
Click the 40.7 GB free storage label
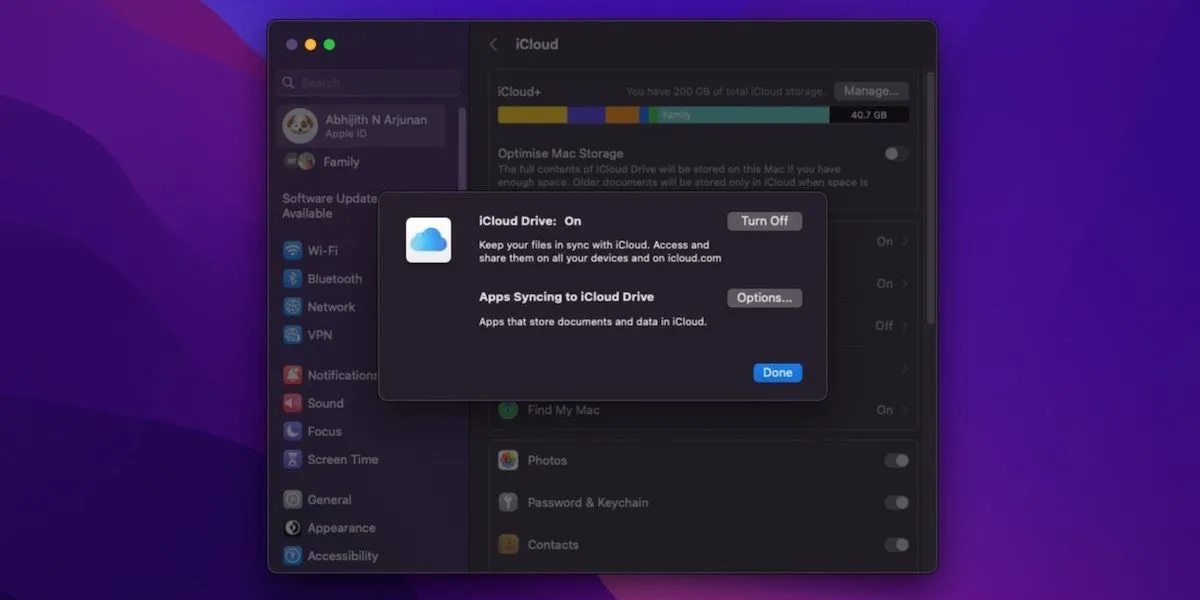(868, 115)
